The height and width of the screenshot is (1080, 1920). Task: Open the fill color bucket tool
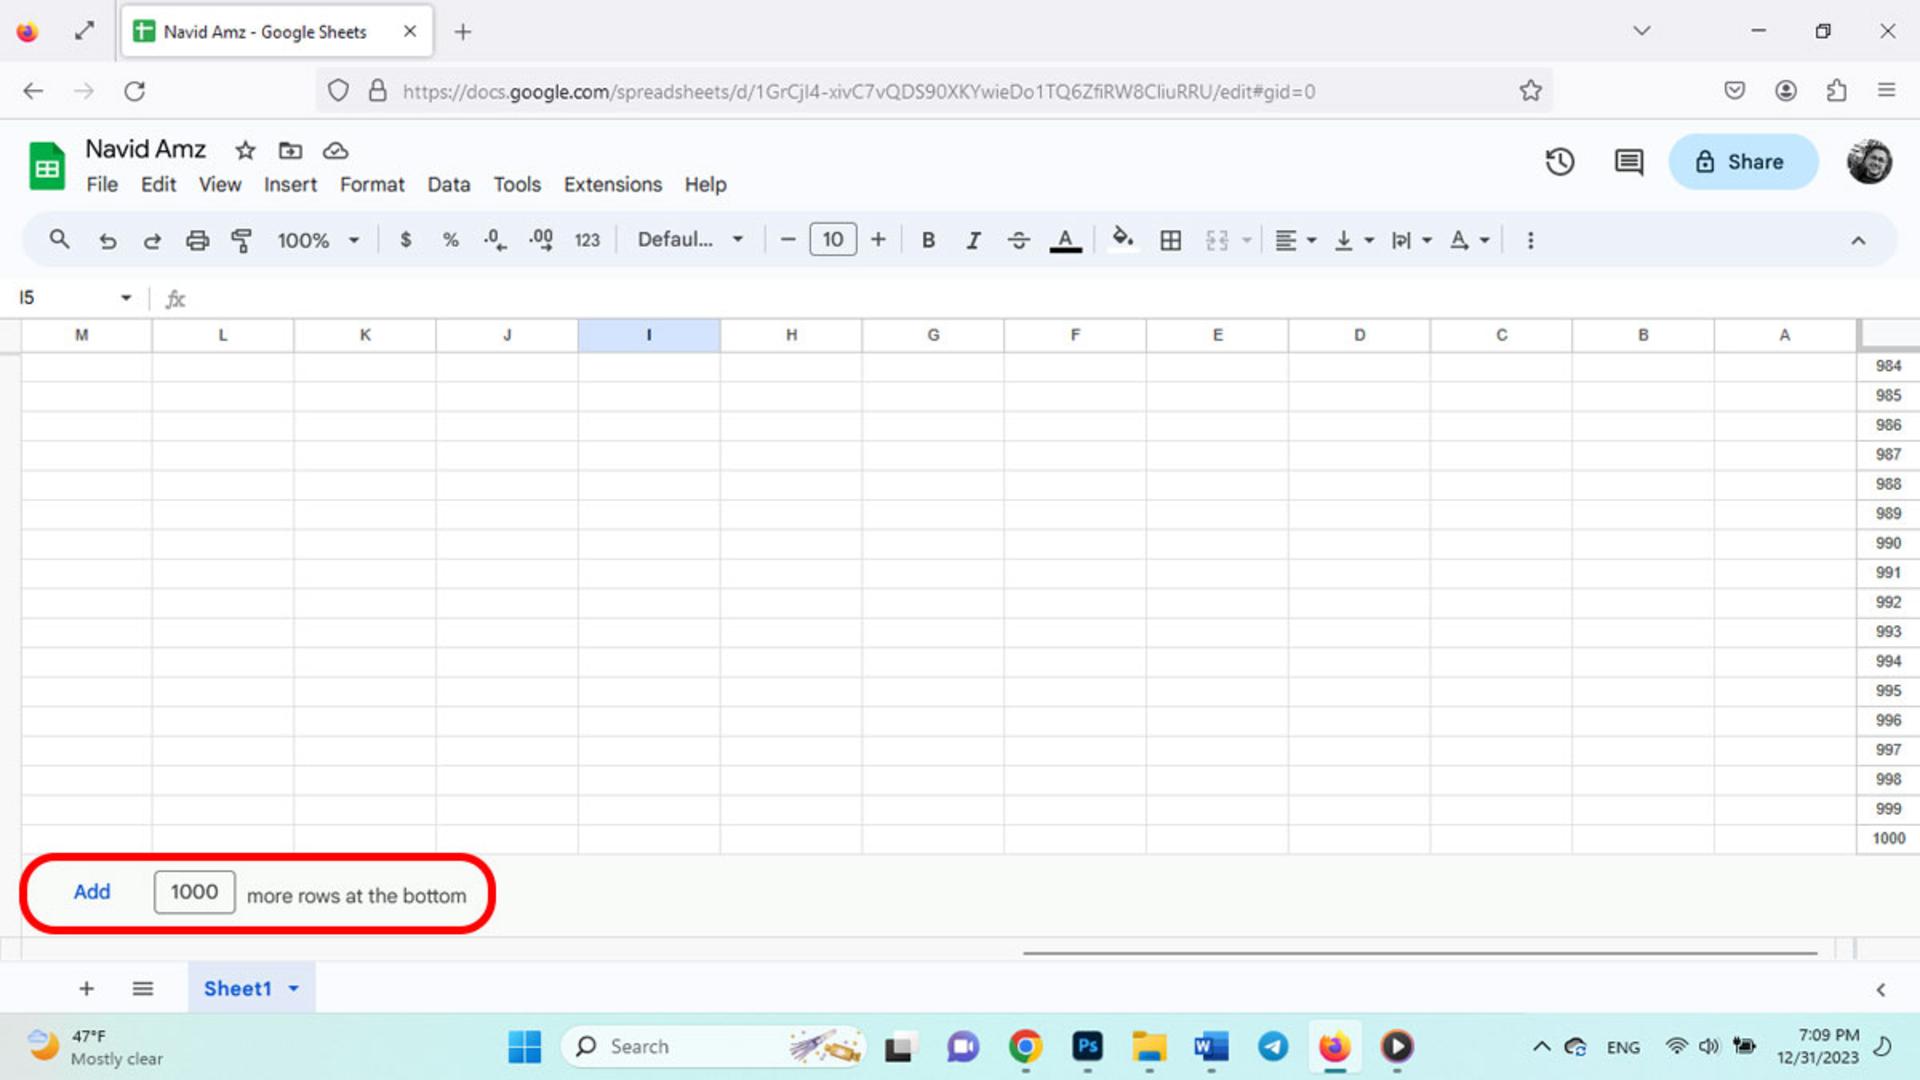pyautogui.click(x=1122, y=239)
